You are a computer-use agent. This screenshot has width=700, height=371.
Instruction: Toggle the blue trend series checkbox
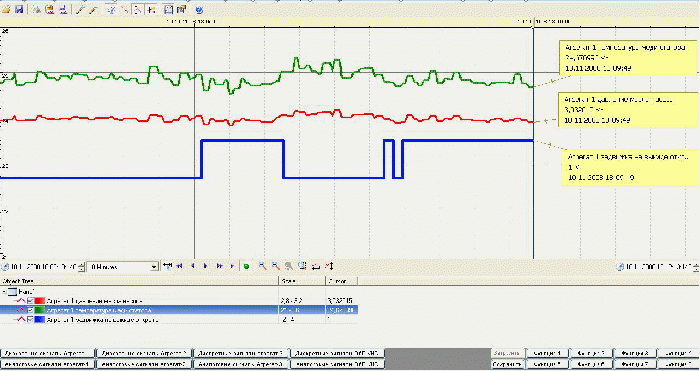pyautogui.click(x=30, y=320)
